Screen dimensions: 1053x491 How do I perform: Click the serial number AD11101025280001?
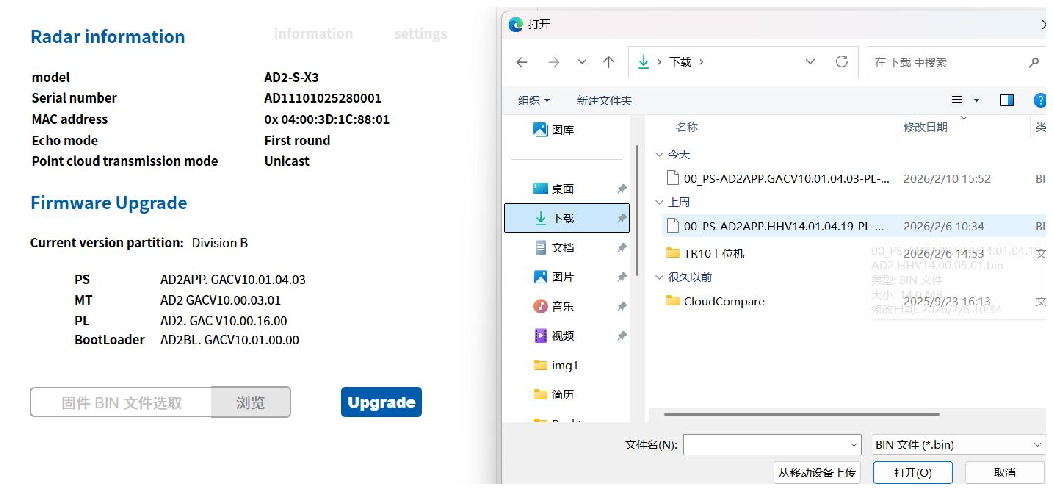[323, 99]
